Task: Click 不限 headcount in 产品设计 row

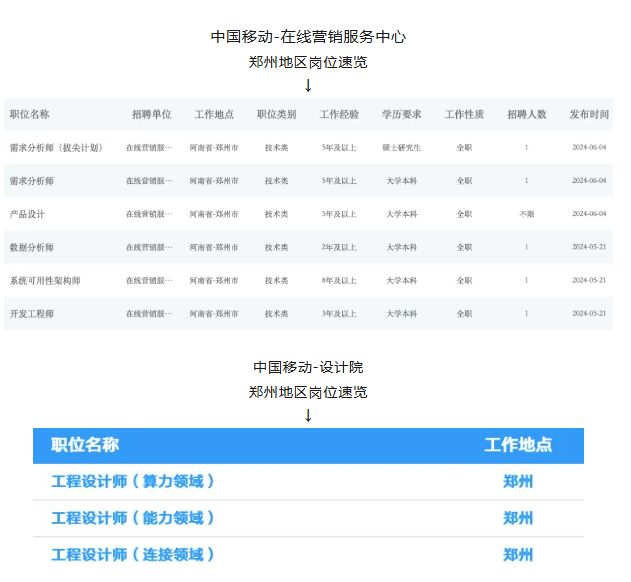Action: click(527, 214)
